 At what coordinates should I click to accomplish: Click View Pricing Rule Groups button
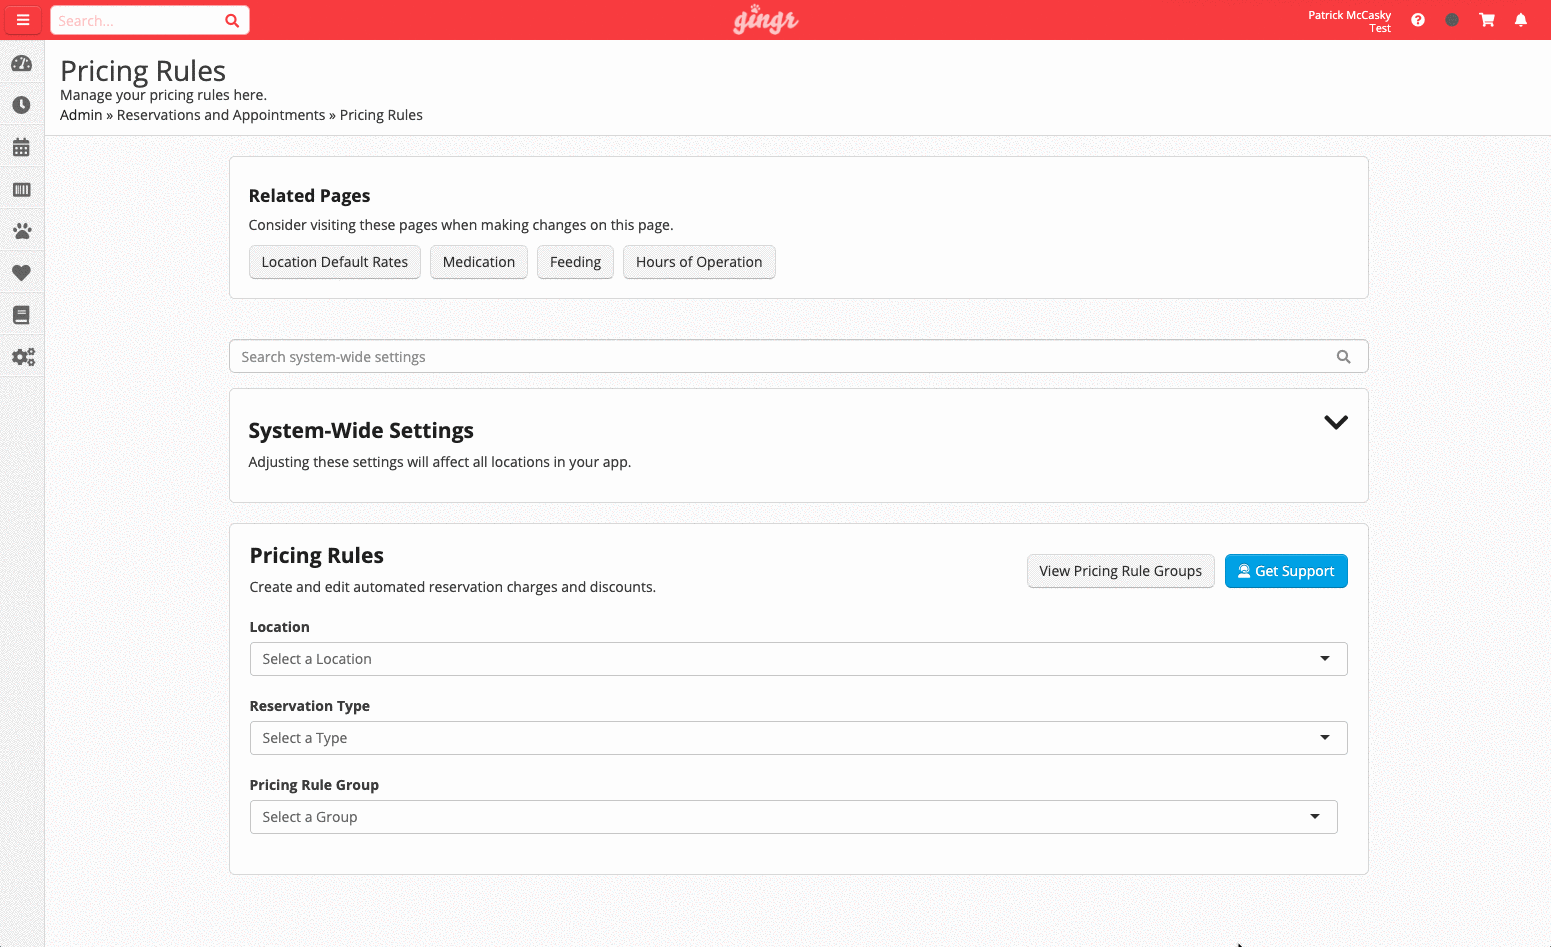coord(1121,571)
